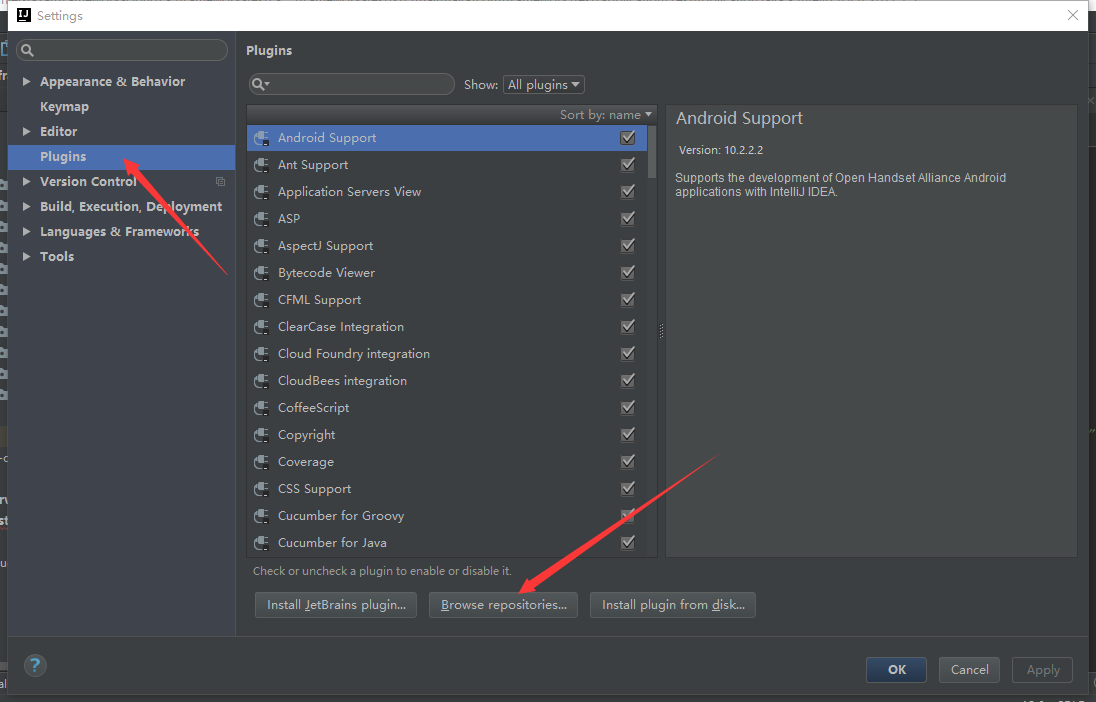Viewport: 1096px width, 702px height.
Task: Click the Apply button
Action: [x=1043, y=670]
